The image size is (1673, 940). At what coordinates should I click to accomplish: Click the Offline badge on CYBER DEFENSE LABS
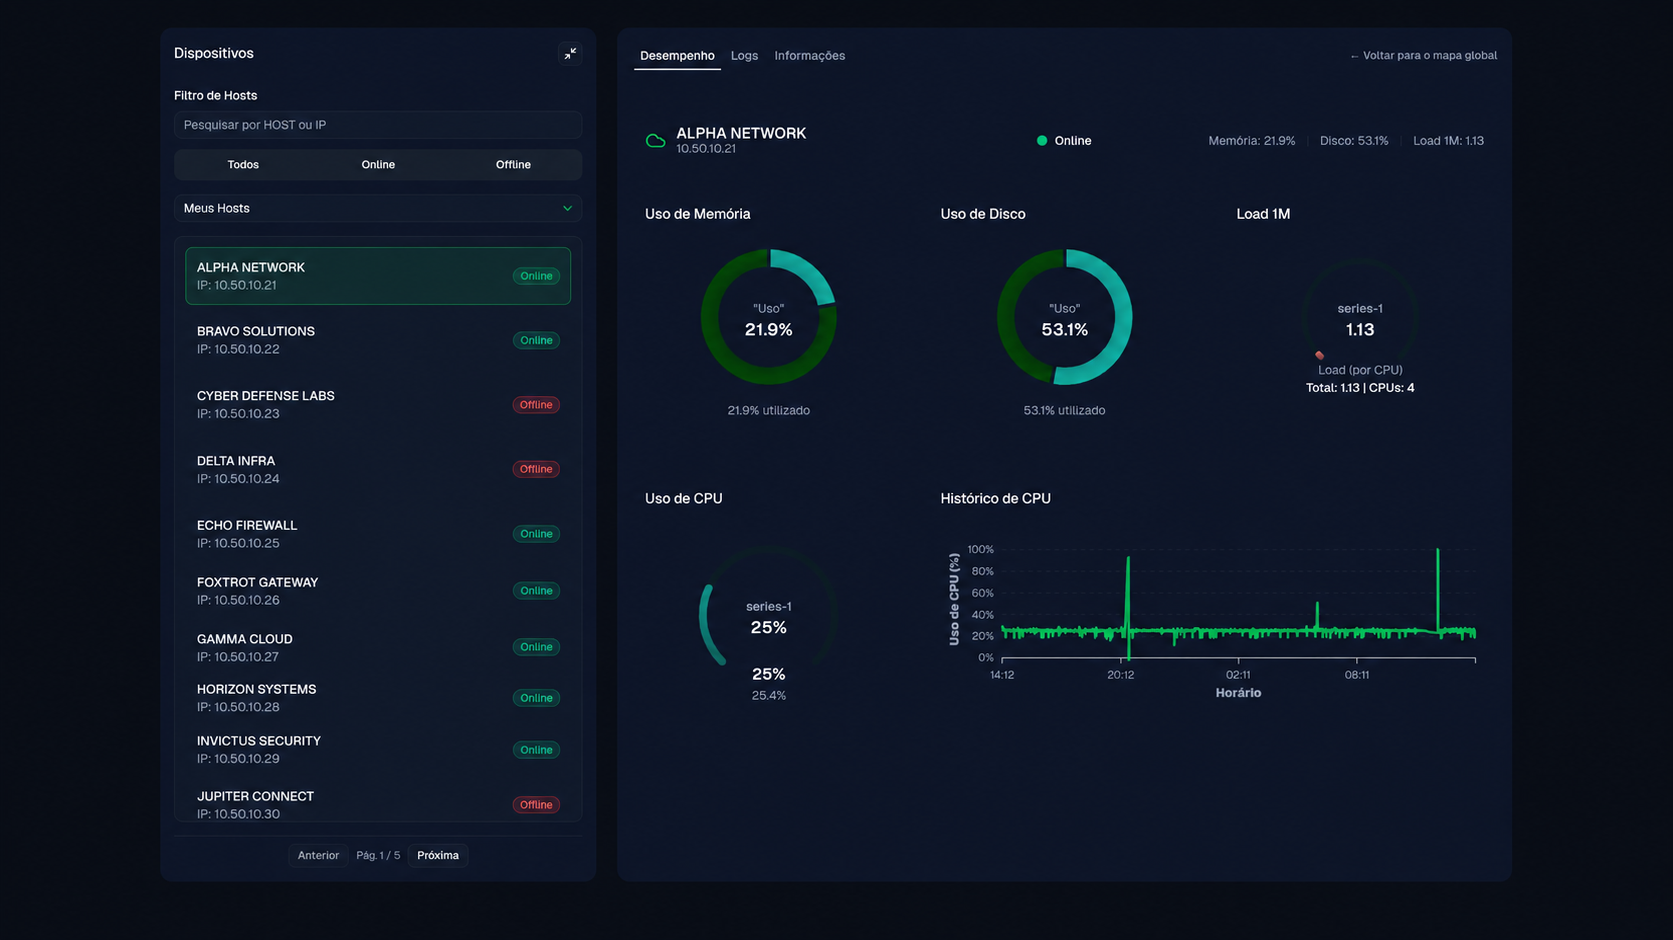[x=536, y=405]
